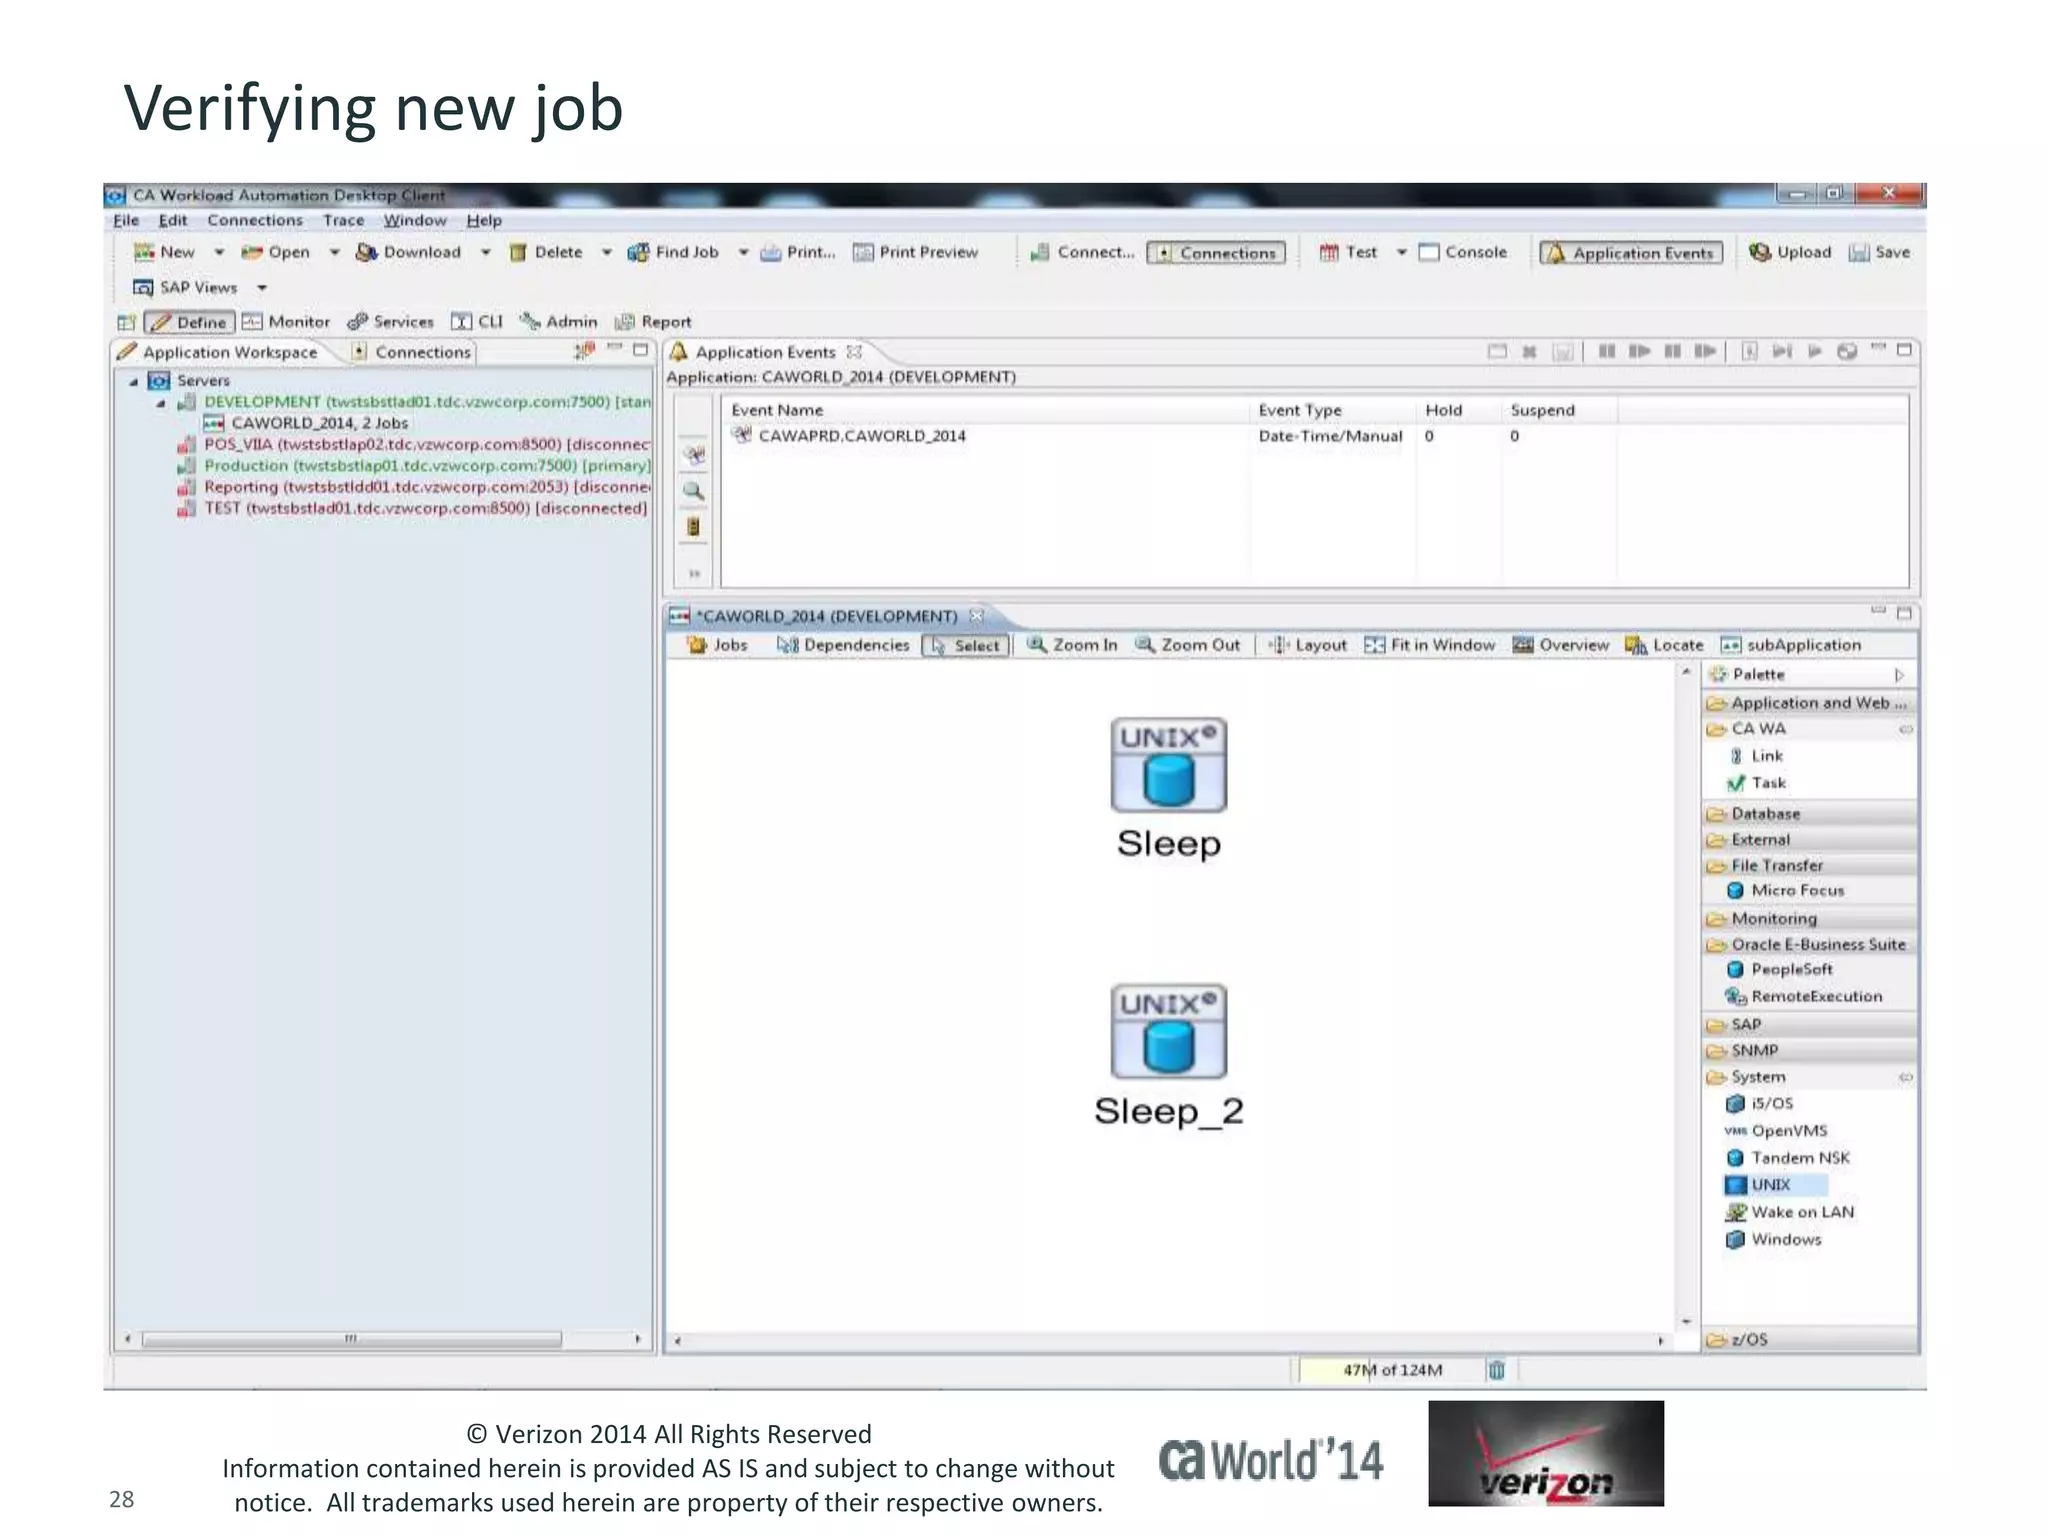Image resolution: width=2048 pixels, height=1536 pixels.
Task: Open the New dropdown arrow
Action: click(x=219, y=252)
